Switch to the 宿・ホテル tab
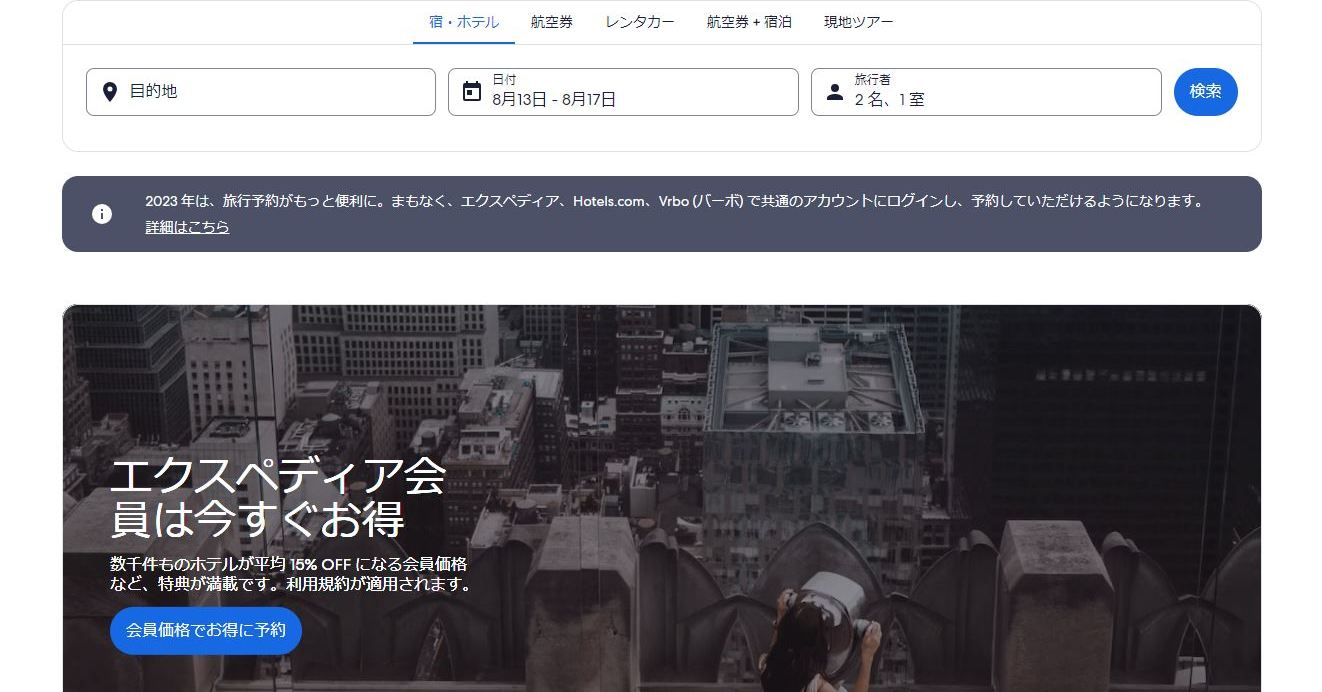This screenshot has height=692, width=1322. click(464, 22)
